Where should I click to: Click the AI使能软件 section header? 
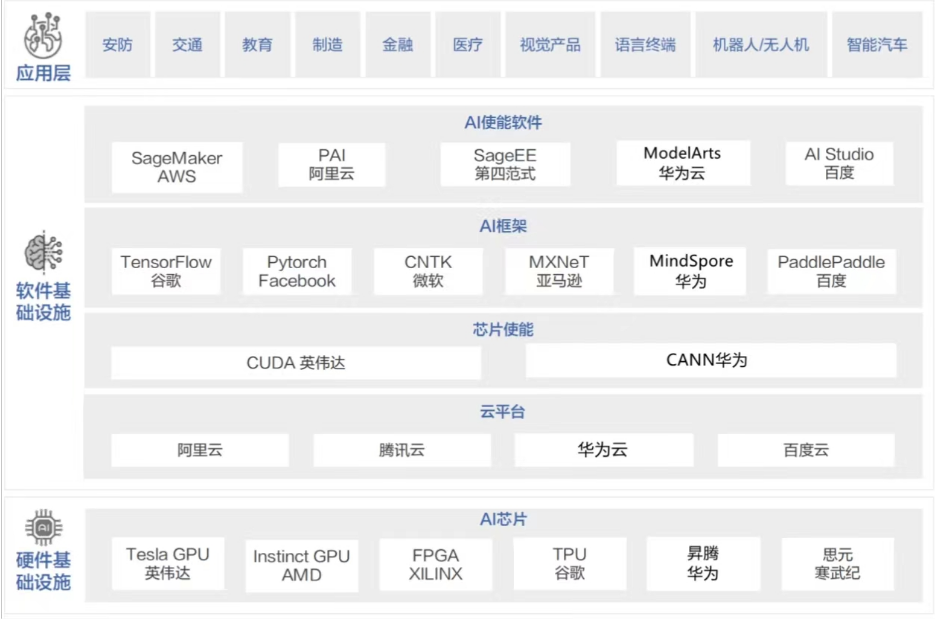pyautogui.click(x=501, y=122)
